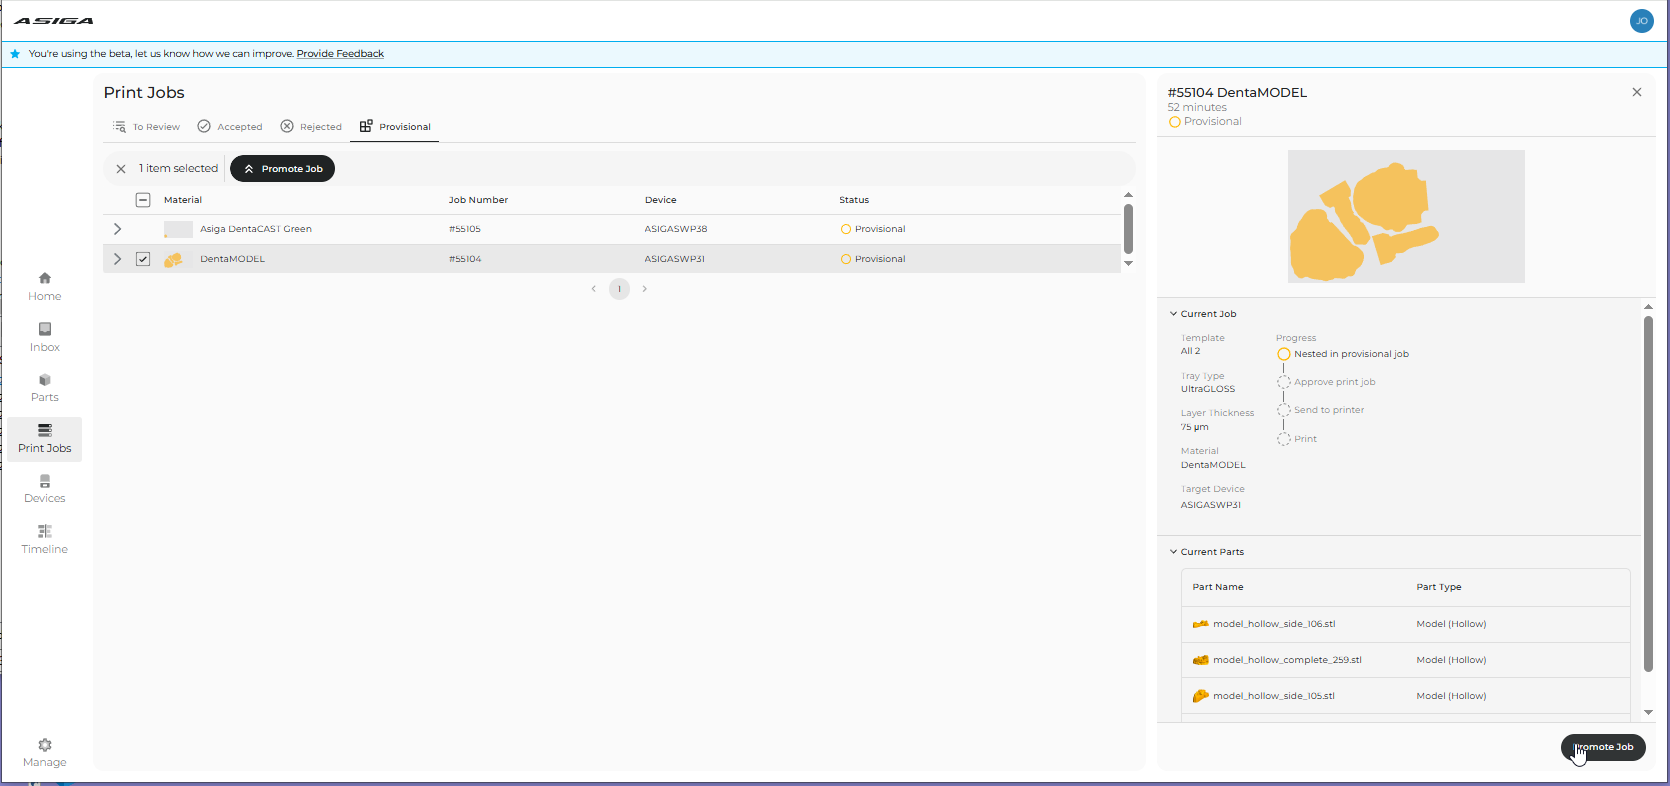Click the job list scrollbar thumb
Image resolution: width=1670 pixels, height=786 pixels.
click(1128, 229)
